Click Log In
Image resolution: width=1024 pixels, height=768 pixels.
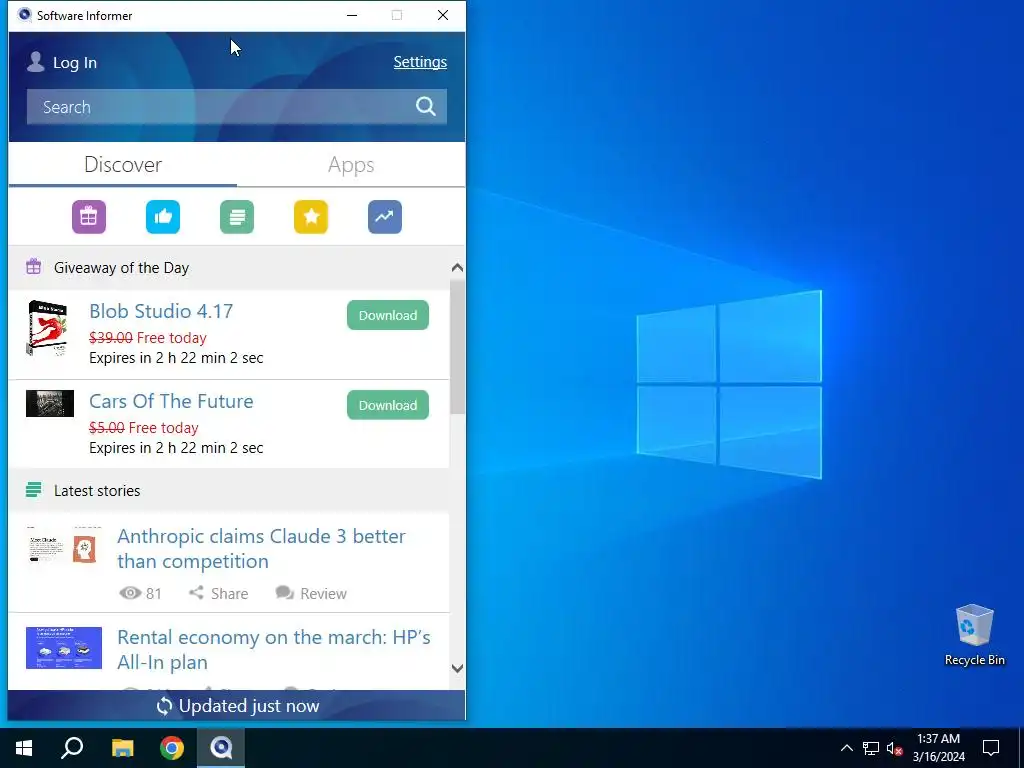click(74, 63)
